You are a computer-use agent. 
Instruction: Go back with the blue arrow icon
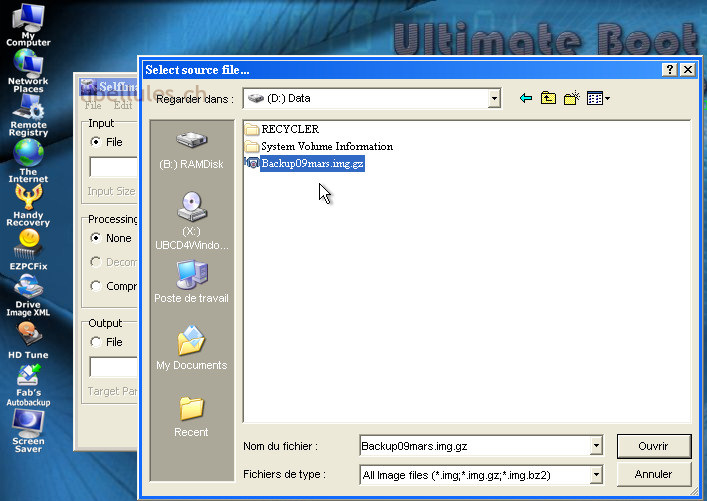coord(526,98)
